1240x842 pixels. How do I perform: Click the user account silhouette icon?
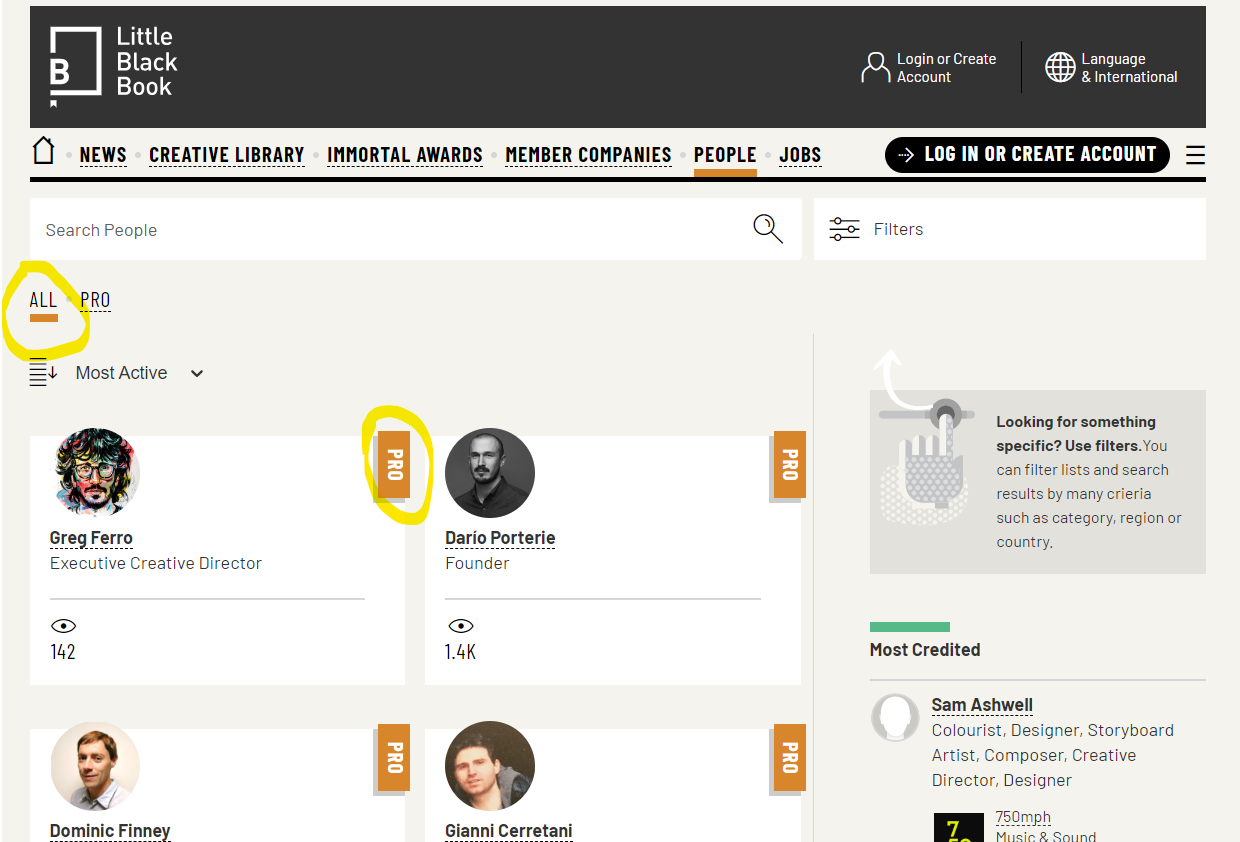[x=875, y=67]
